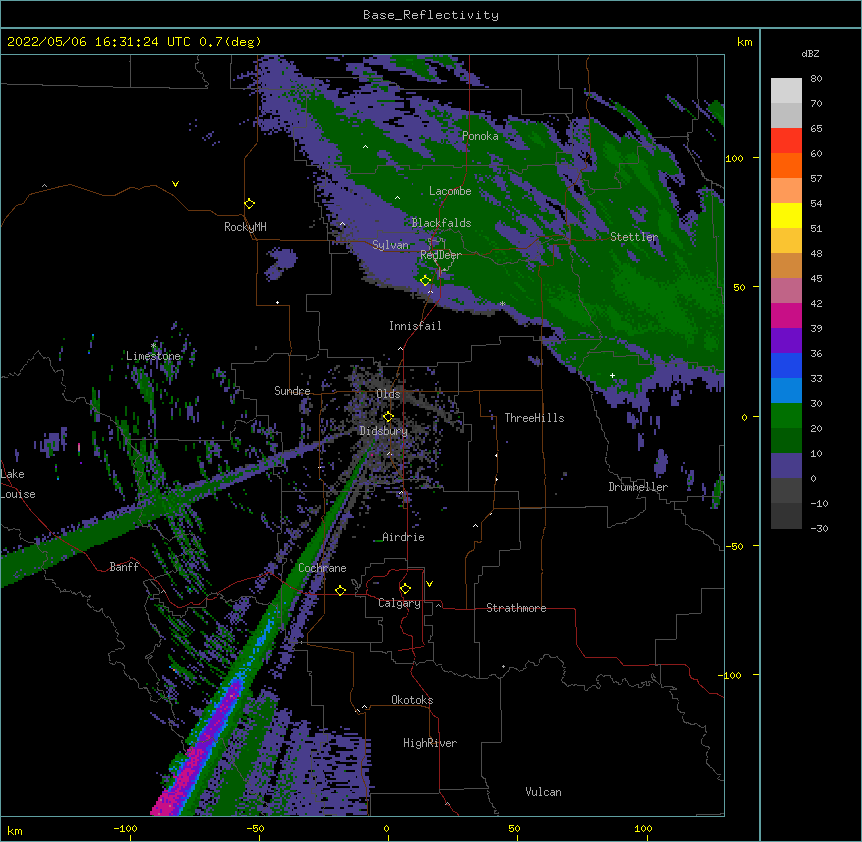Select the slate purple 10-0 dBZ legend swatch
The height and width of the screenshot is (842, 862).
coord(786,466)
